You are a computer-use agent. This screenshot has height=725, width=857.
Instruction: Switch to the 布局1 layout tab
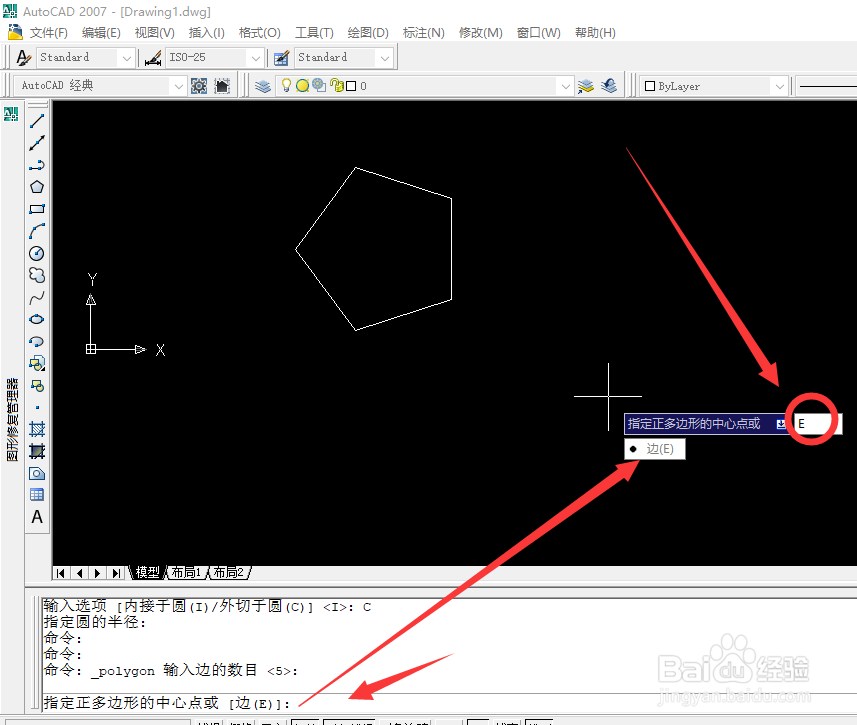(x=186, y=572)
